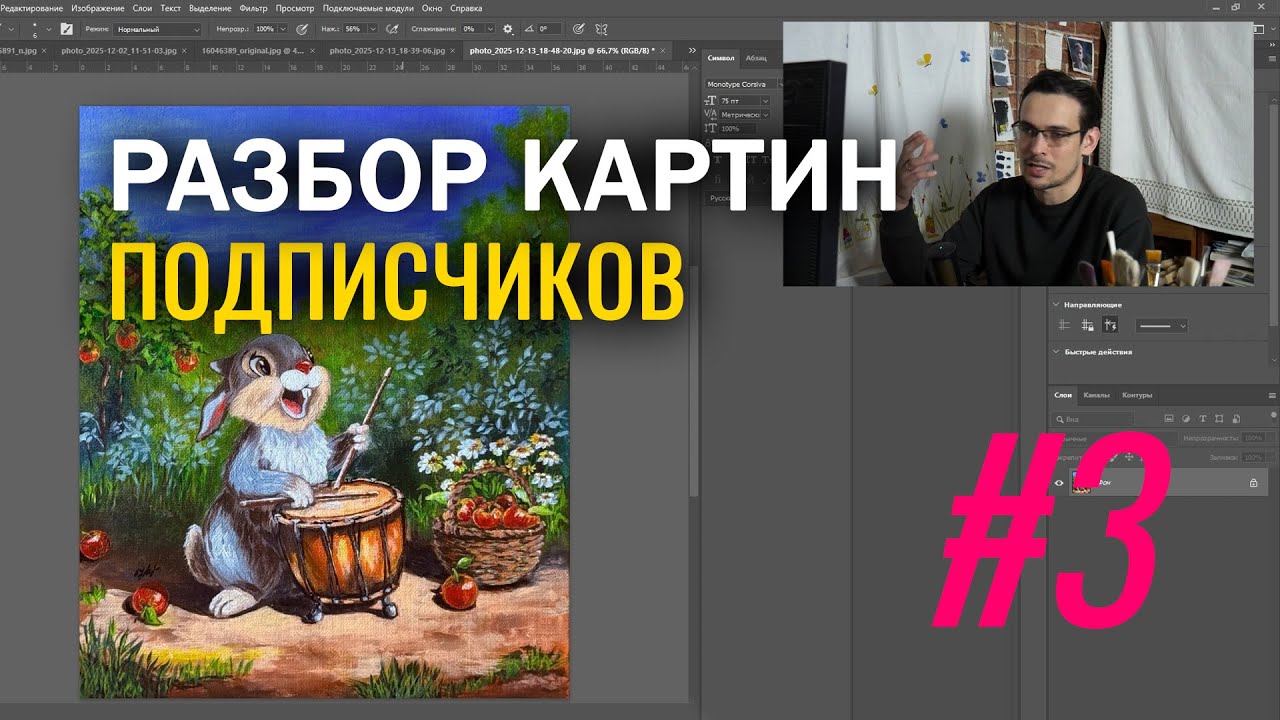Viewport: 1280px width, 720px height.
Task: Expand the Непрозр. opacity slider arrow
Action: 283,29
